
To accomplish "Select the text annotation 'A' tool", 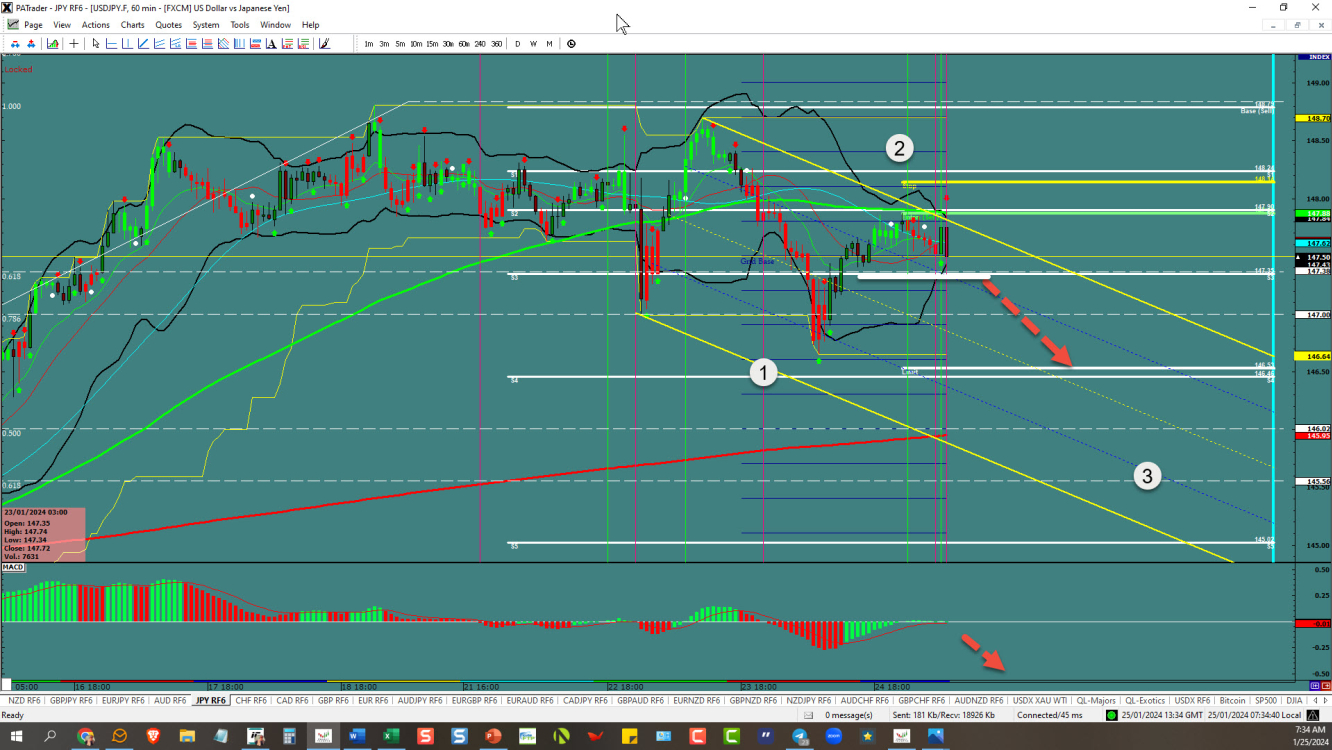I will (271, 44).
